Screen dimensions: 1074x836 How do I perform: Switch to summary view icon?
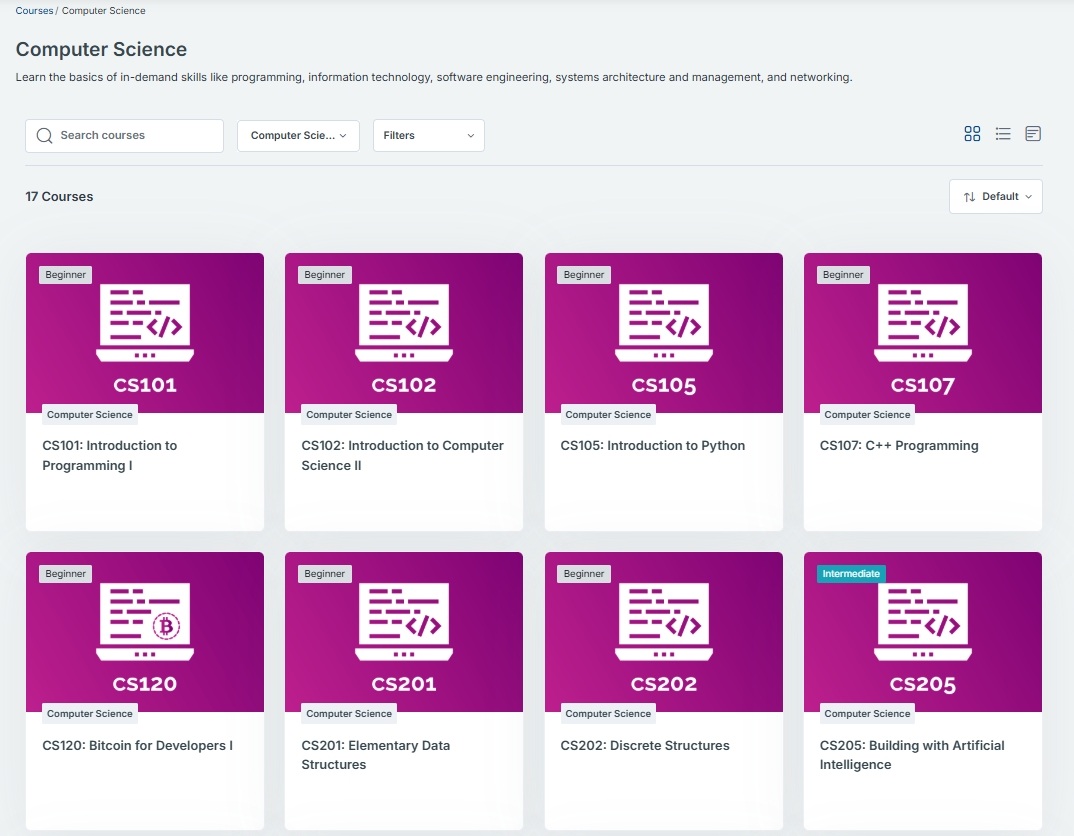tap(1033, 134)
